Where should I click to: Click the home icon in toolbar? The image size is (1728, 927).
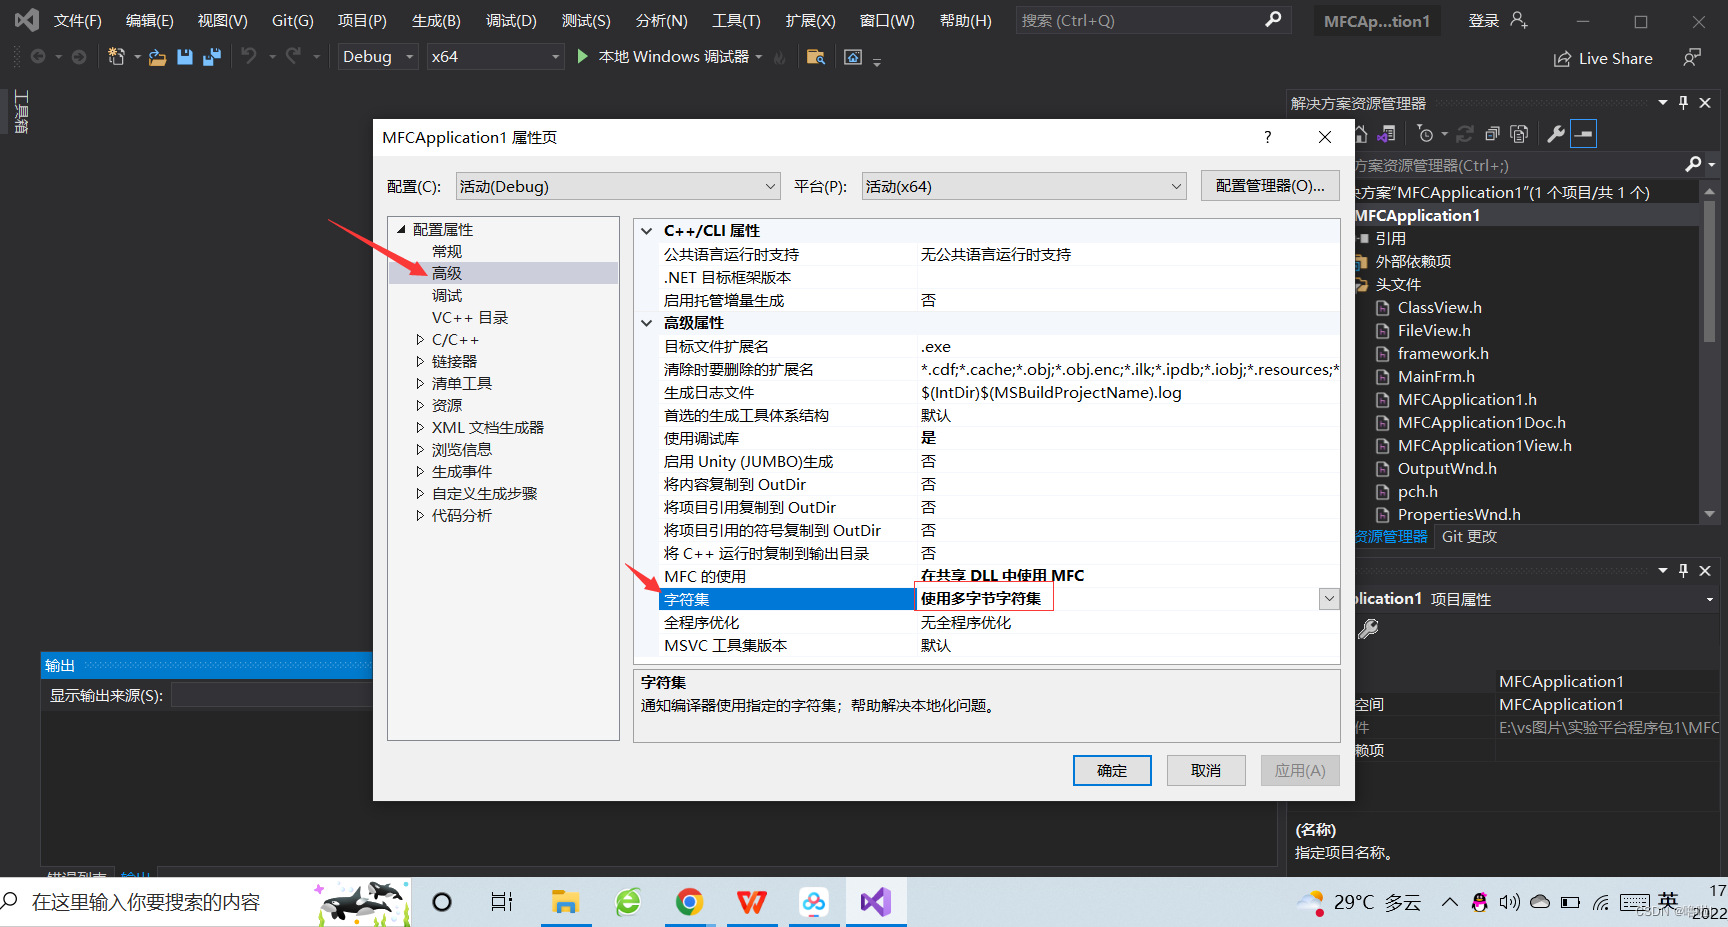click(x=853, y=57)
